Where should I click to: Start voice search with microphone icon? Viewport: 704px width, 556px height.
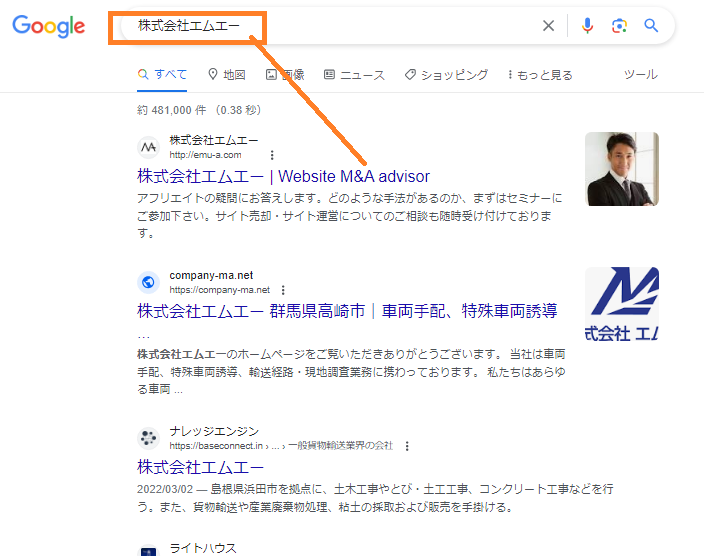tap(587, 26)
